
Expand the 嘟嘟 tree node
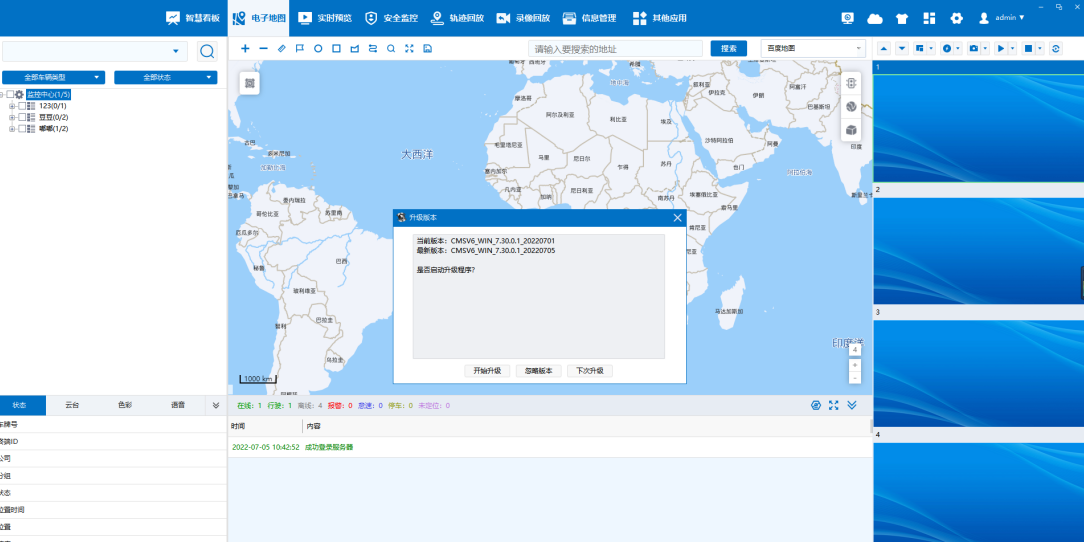12,128
